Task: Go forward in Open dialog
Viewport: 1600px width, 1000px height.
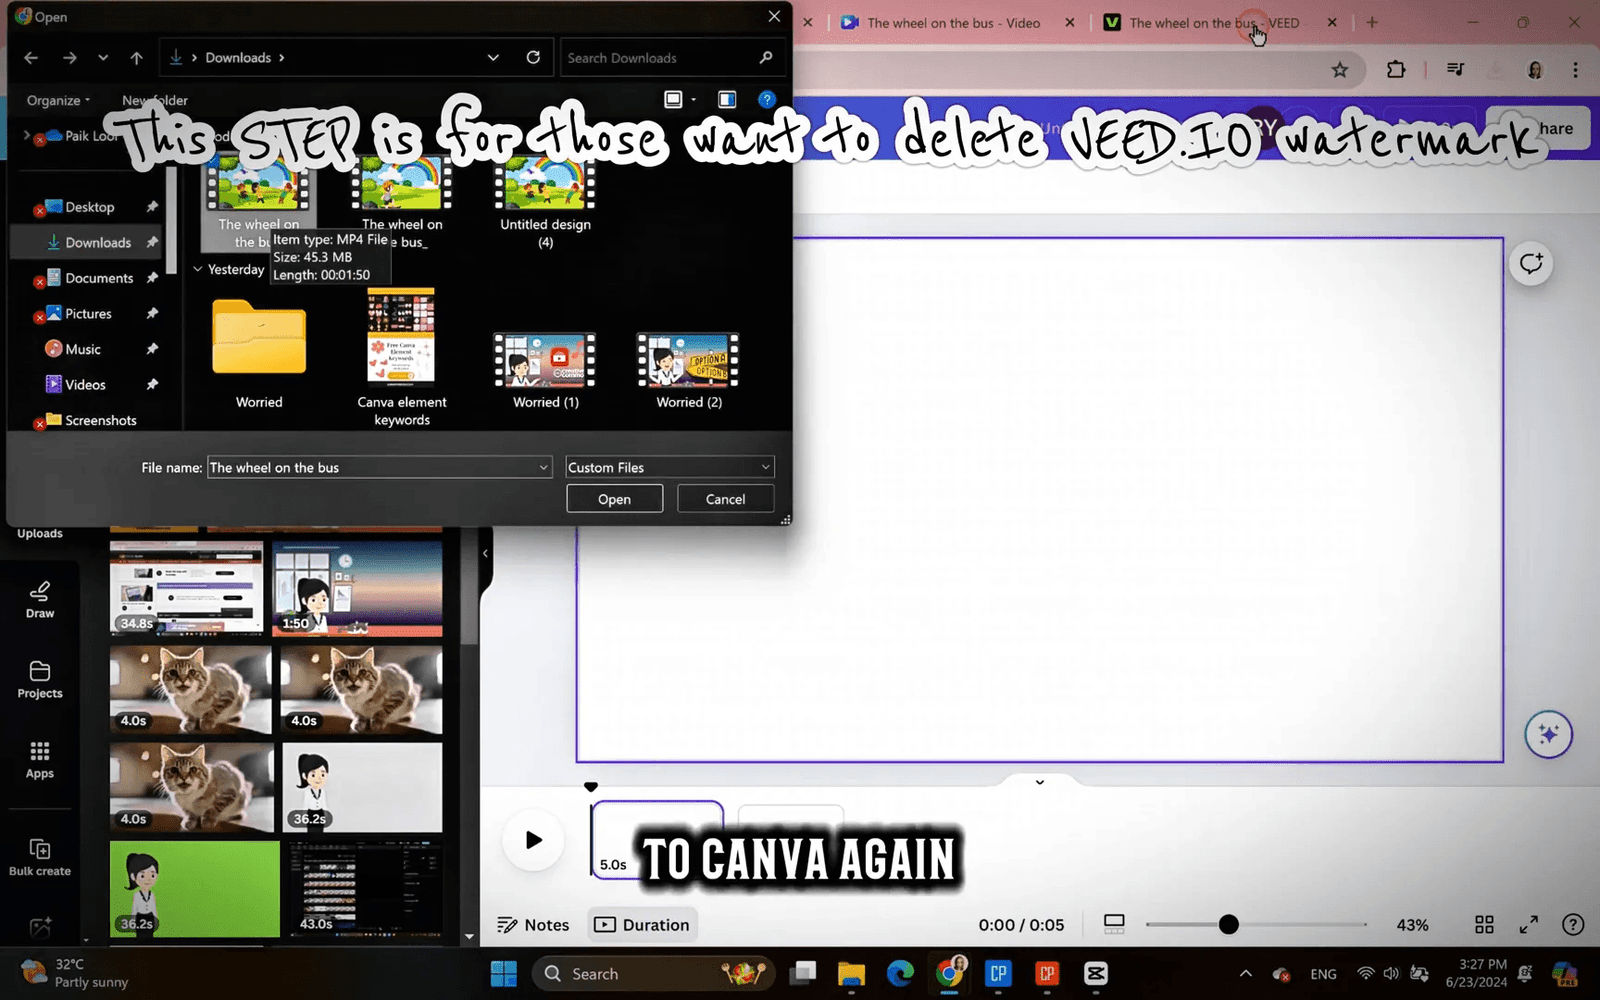Action: pyautogui.click(x=69, y=58)
